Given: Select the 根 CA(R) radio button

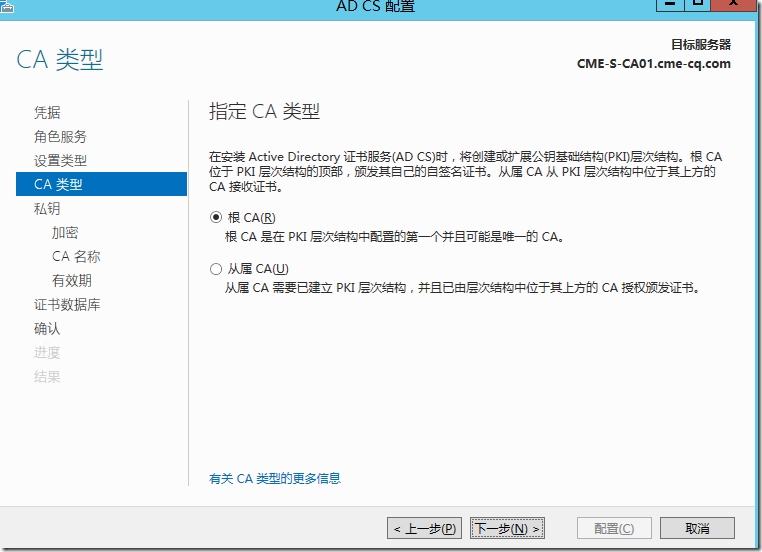Looking at the screenshot, I should click(216, 217).
